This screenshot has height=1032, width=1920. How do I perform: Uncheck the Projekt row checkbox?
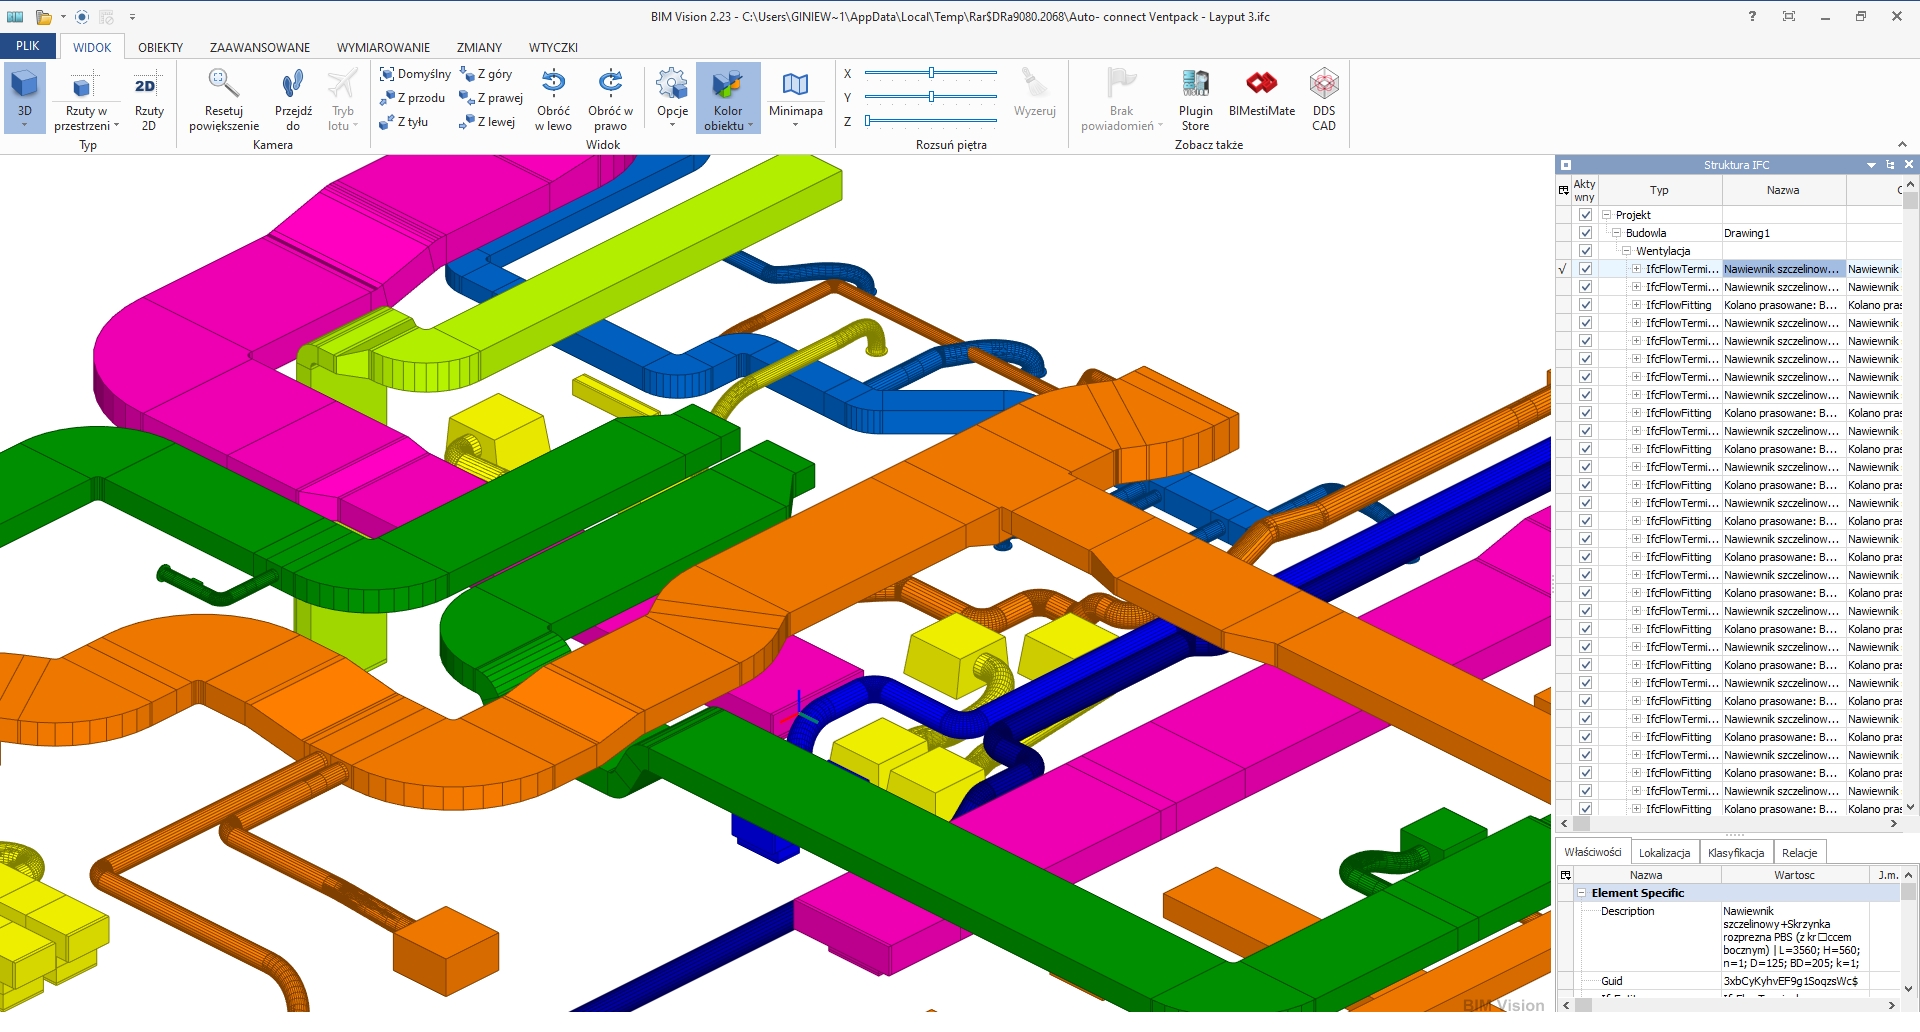(1585, 215)
